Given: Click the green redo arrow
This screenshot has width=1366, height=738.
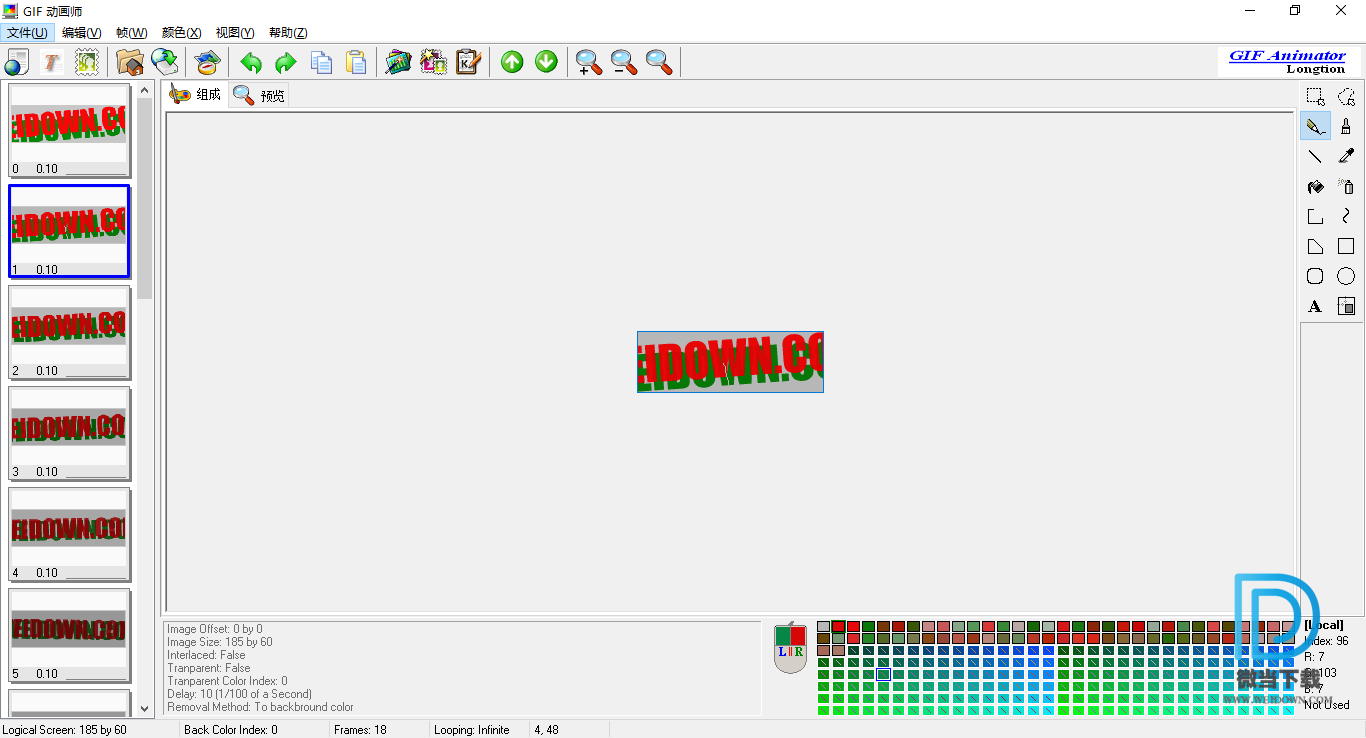Looking at the screenshot, I should click(286, 63).
